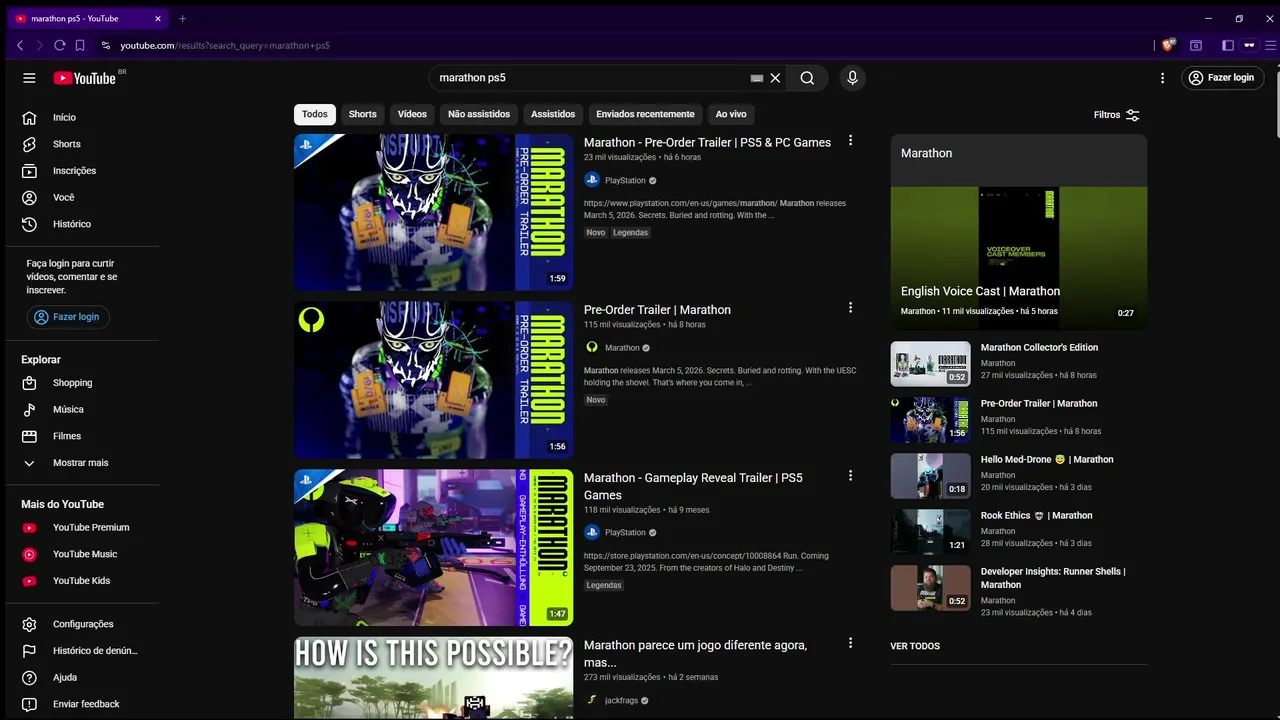Open Configurações in the sidebar
Image resolution: width=1280 pixels, height=720 pixels.
82,624
